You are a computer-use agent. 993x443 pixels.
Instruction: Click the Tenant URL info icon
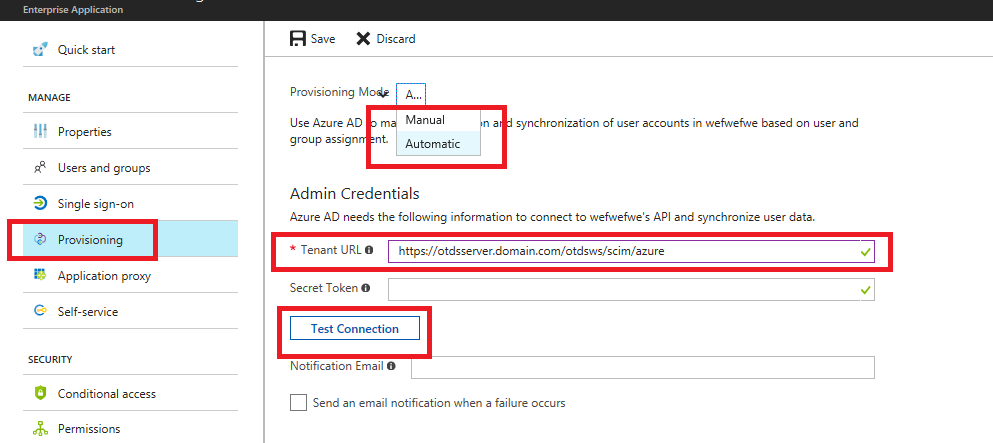pos(369,250)
